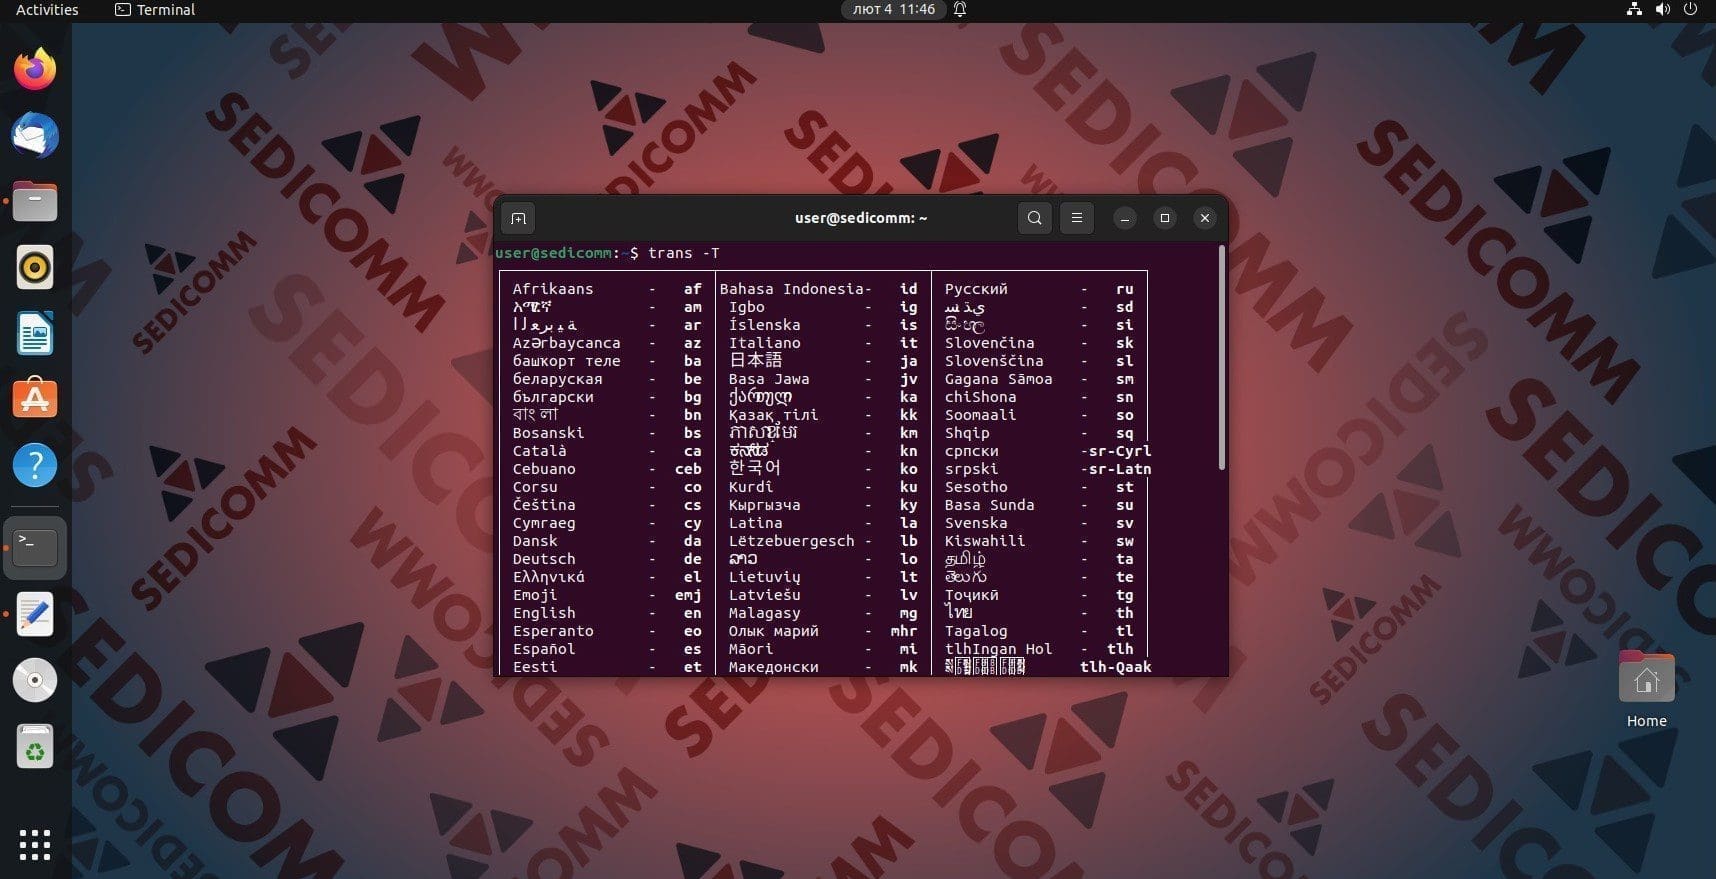Open the Terminal app menu in top bar
The height and width of the screenshot is (879, 1716).
click(x=155, y=10)
